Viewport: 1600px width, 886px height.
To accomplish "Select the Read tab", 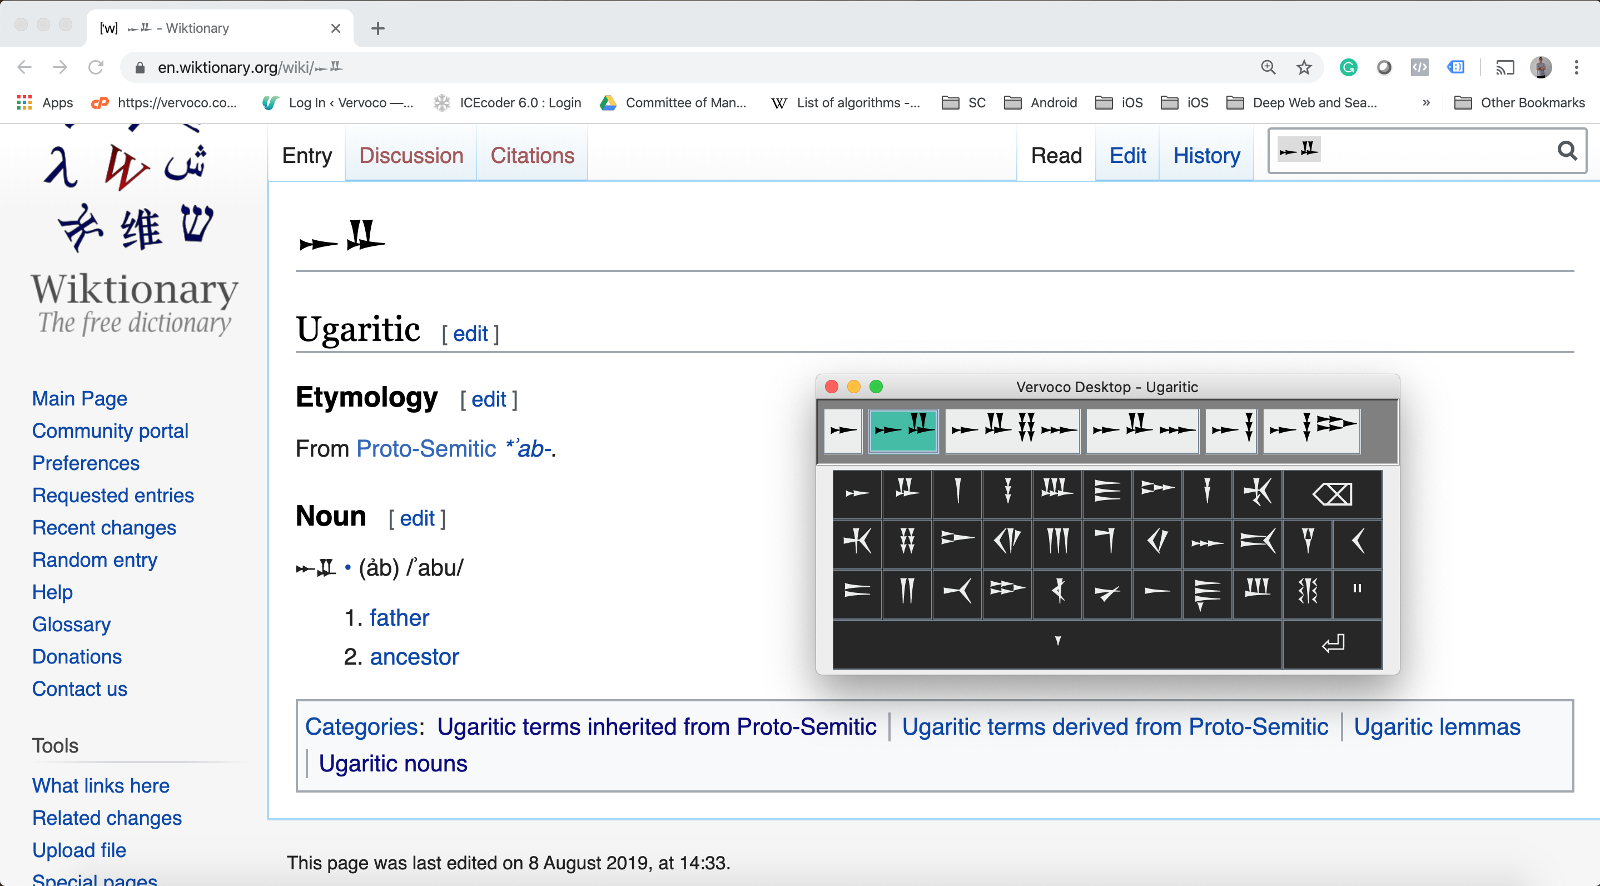I will [1056, 155].
